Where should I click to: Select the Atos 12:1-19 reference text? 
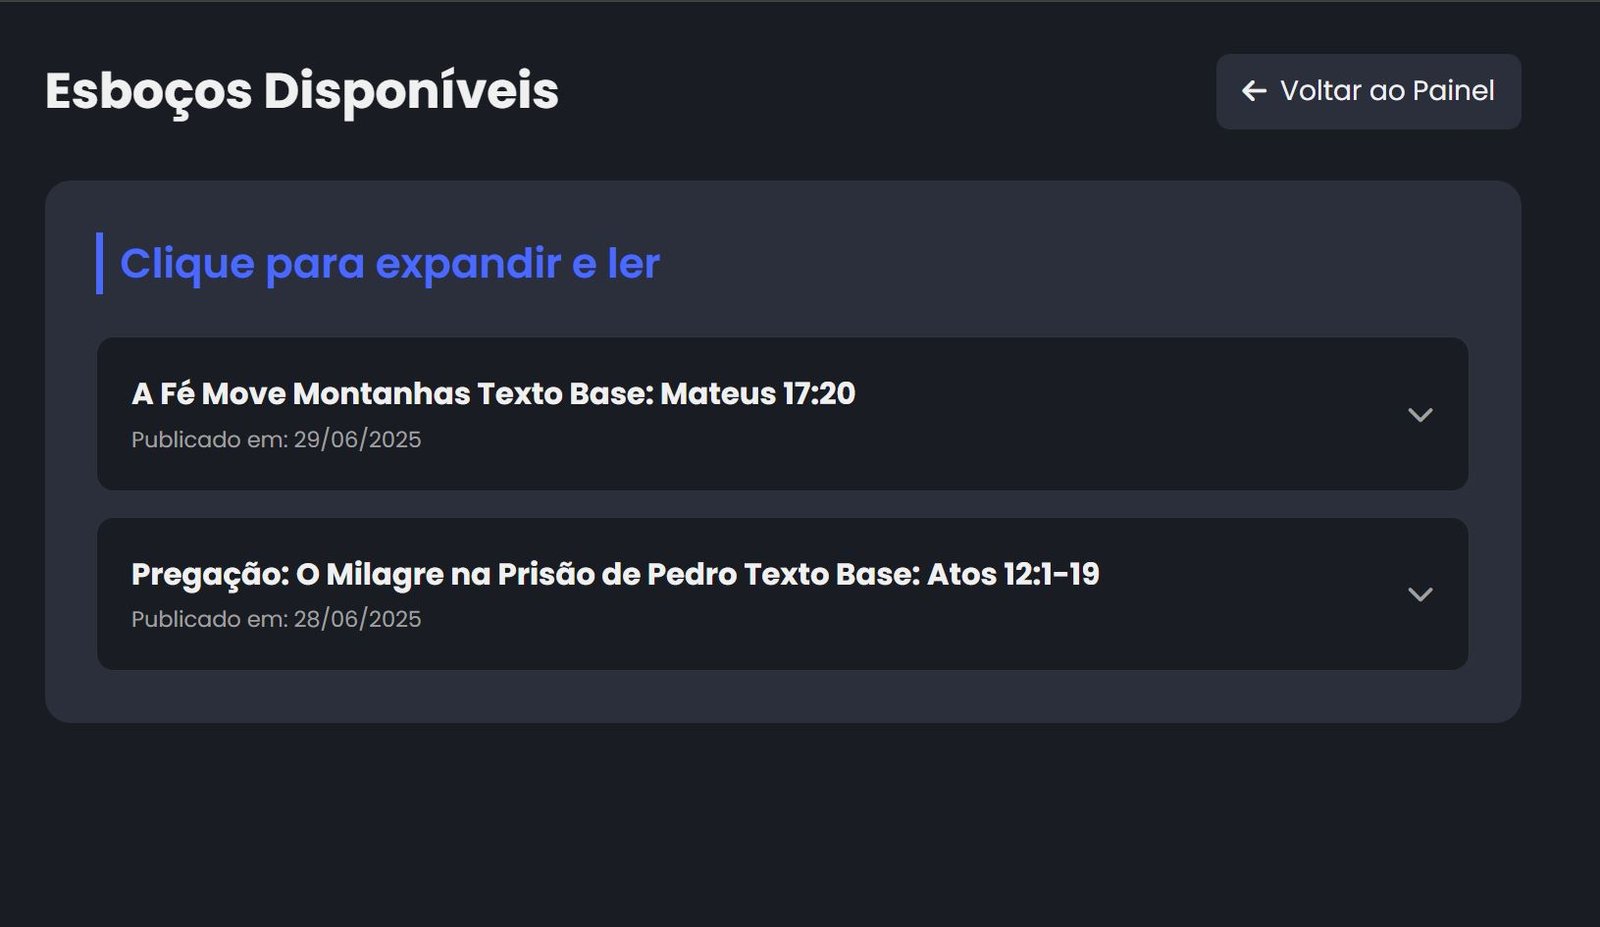point(1012,574)
